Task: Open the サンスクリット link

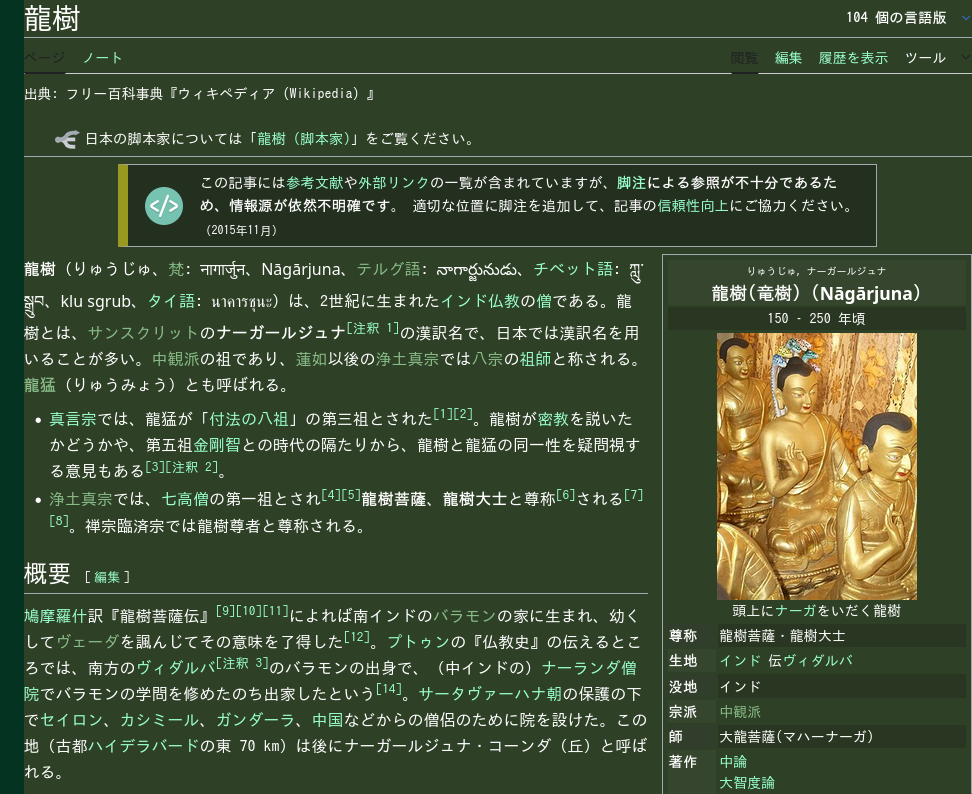Action: pos(143,333)
